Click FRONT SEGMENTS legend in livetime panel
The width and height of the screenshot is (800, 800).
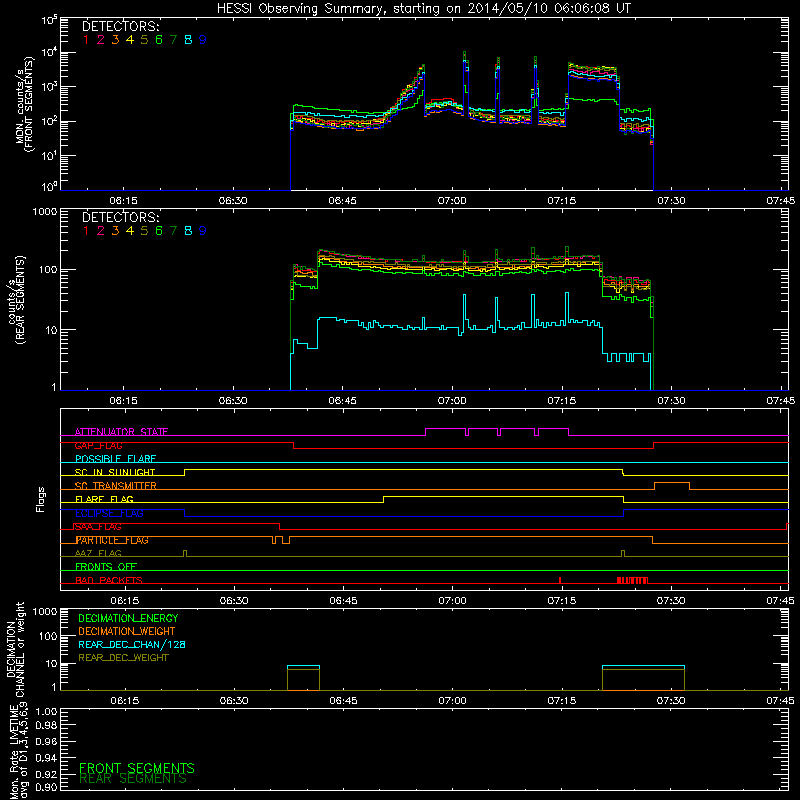[137, 768]
